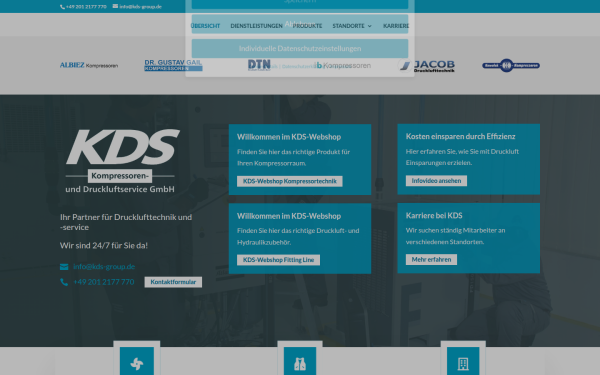Open KDS-Webshop Fitting Line button

point(278,260)
